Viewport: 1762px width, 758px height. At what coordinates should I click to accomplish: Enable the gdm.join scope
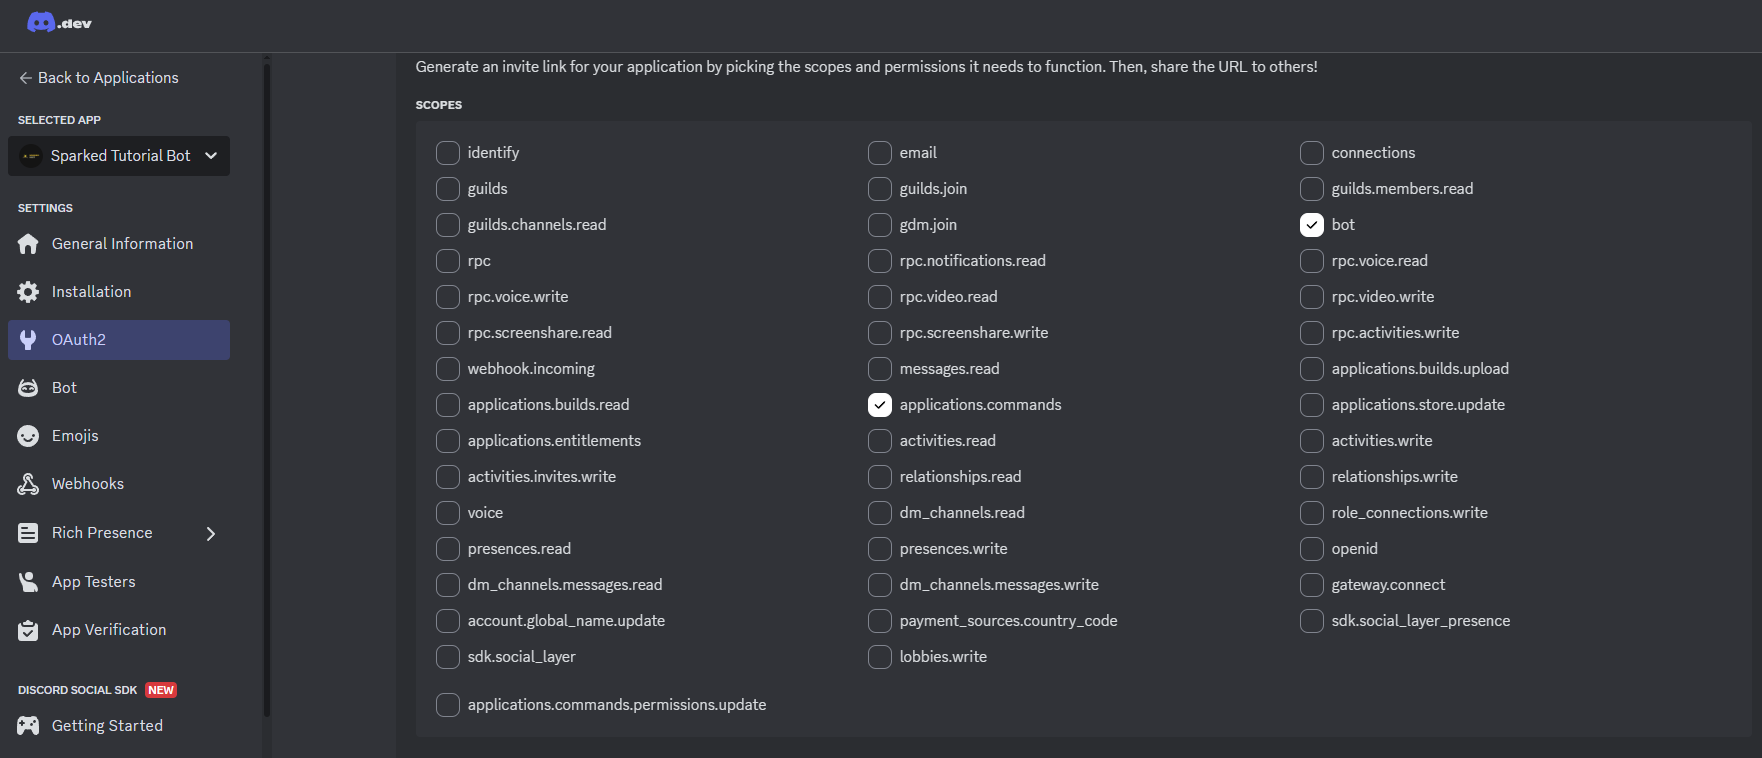880,225
